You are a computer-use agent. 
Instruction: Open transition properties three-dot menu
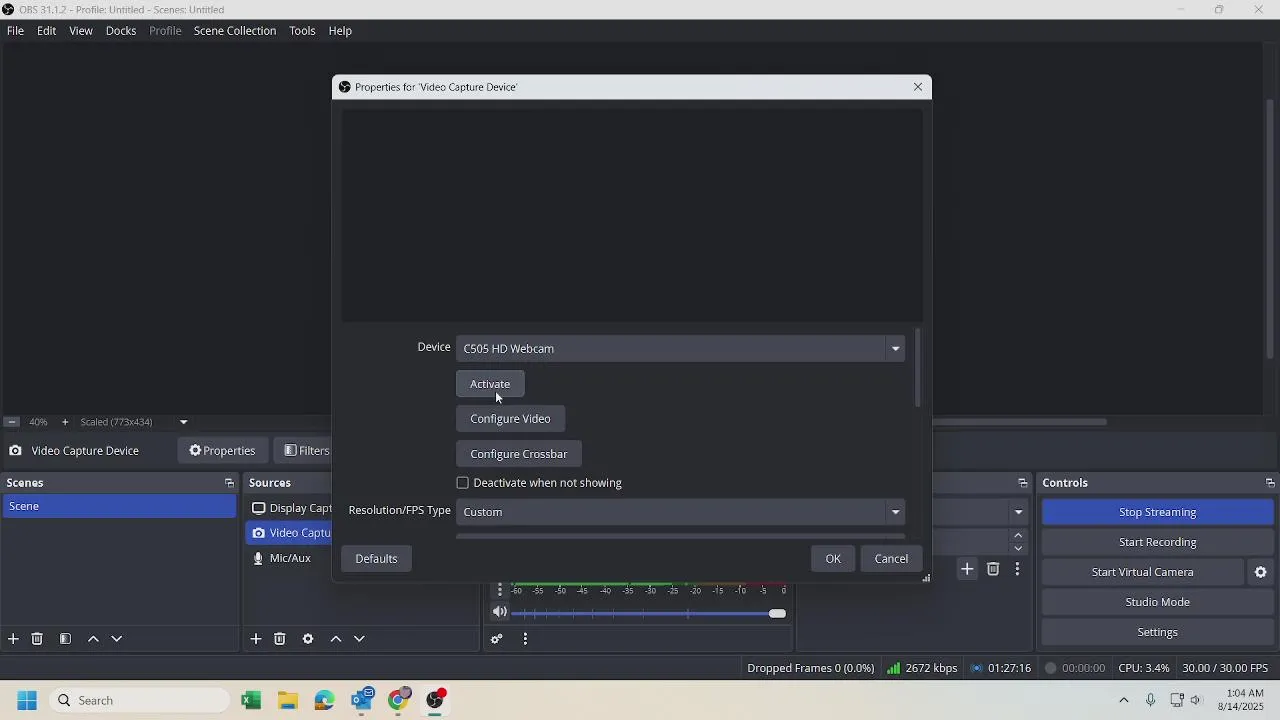click(1017, 569)
